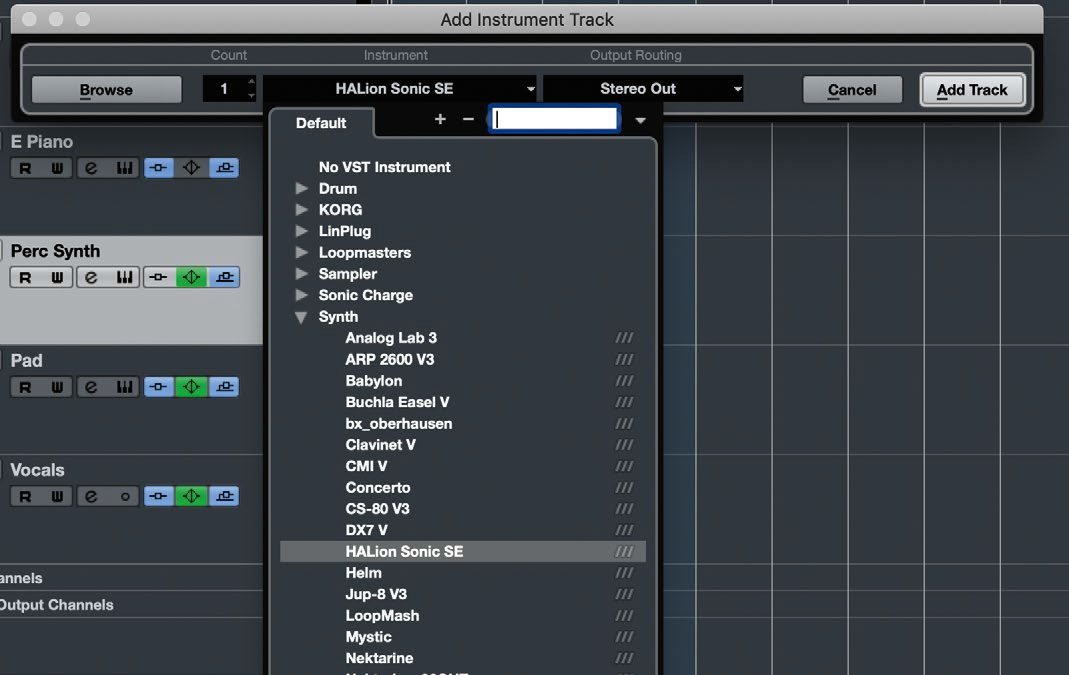
Task: Cancel the Add Instrument Track dialog
Action: pyautogui.click(x=852, y=89)
